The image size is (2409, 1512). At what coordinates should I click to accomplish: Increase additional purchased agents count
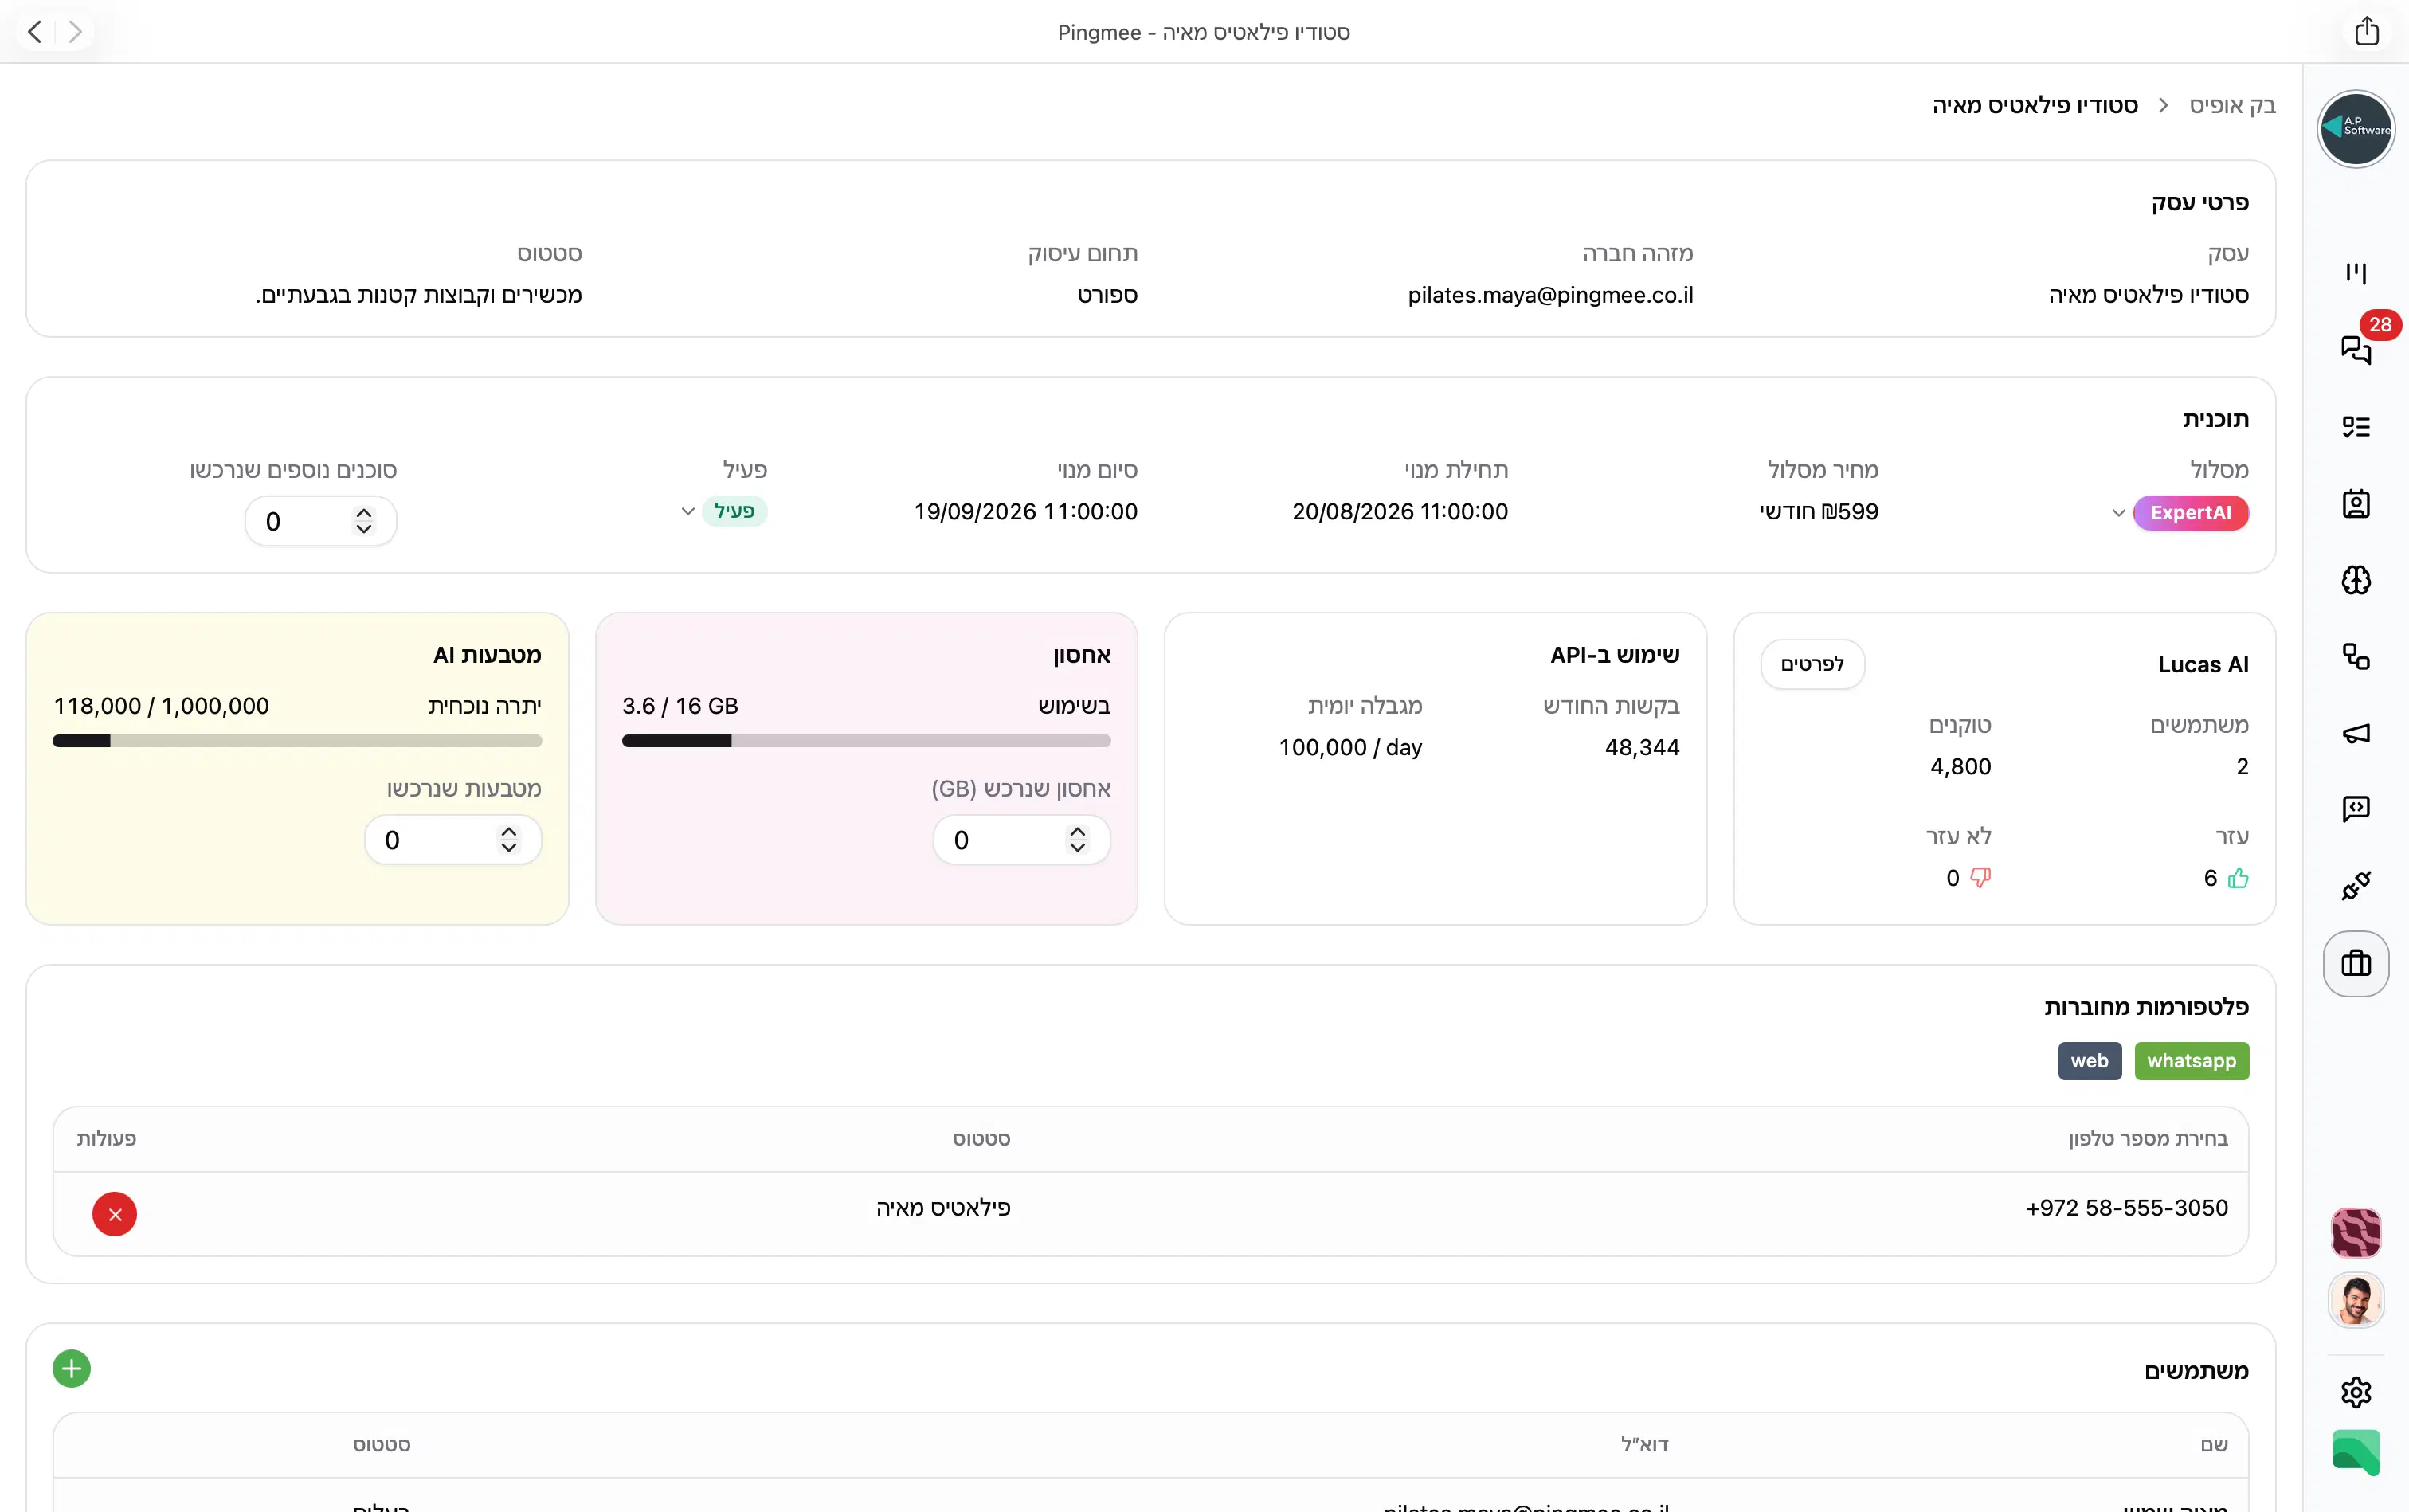(x=364, y=513)
